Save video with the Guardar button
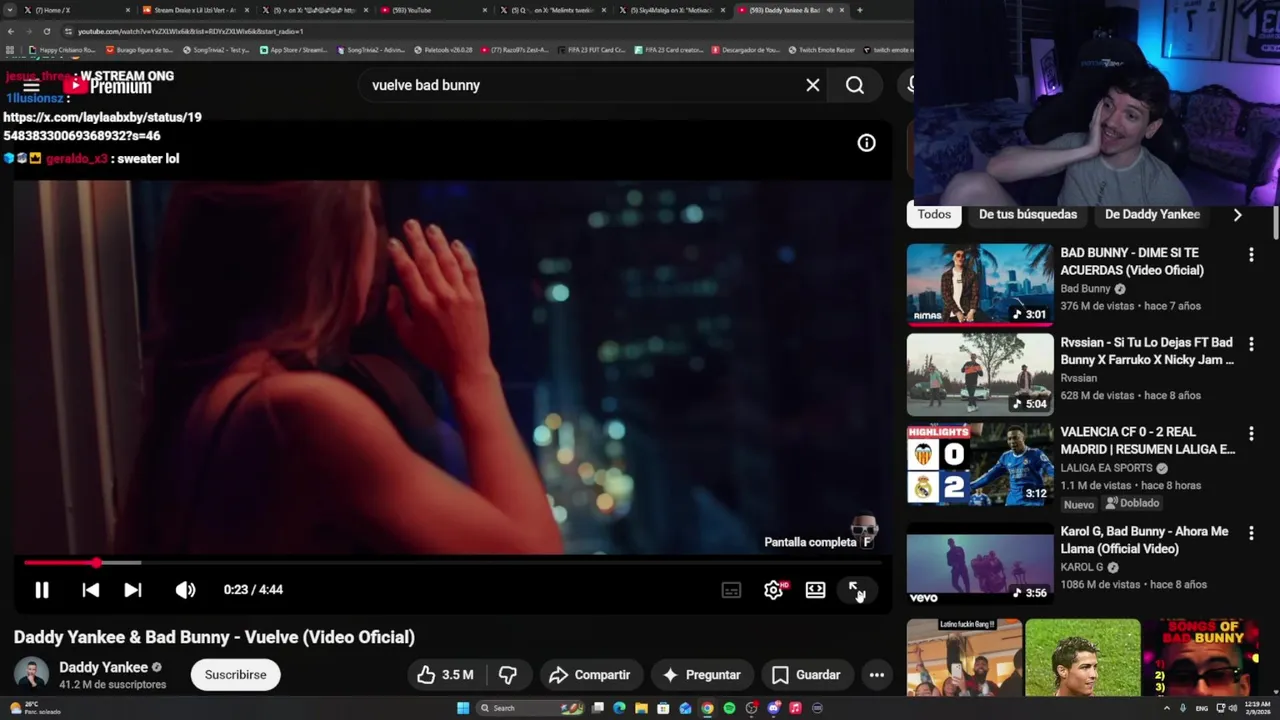This screenshot has width=1280, height=720. point(806,675)
